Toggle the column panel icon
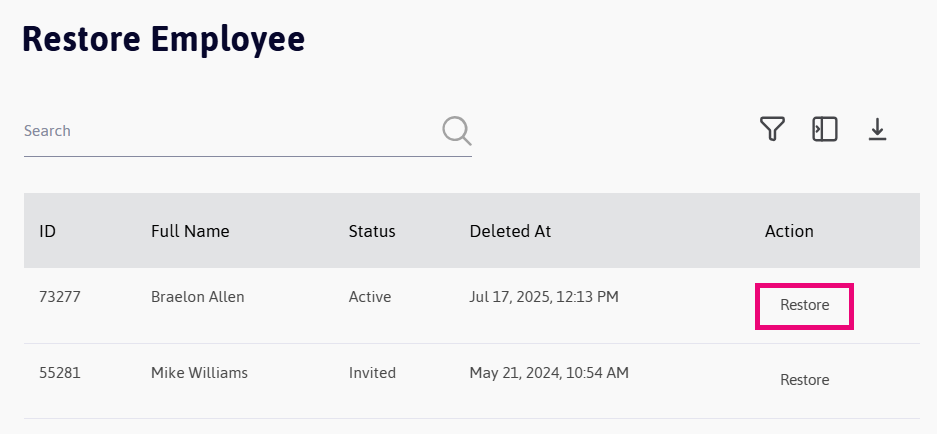 tap(825, 129)
